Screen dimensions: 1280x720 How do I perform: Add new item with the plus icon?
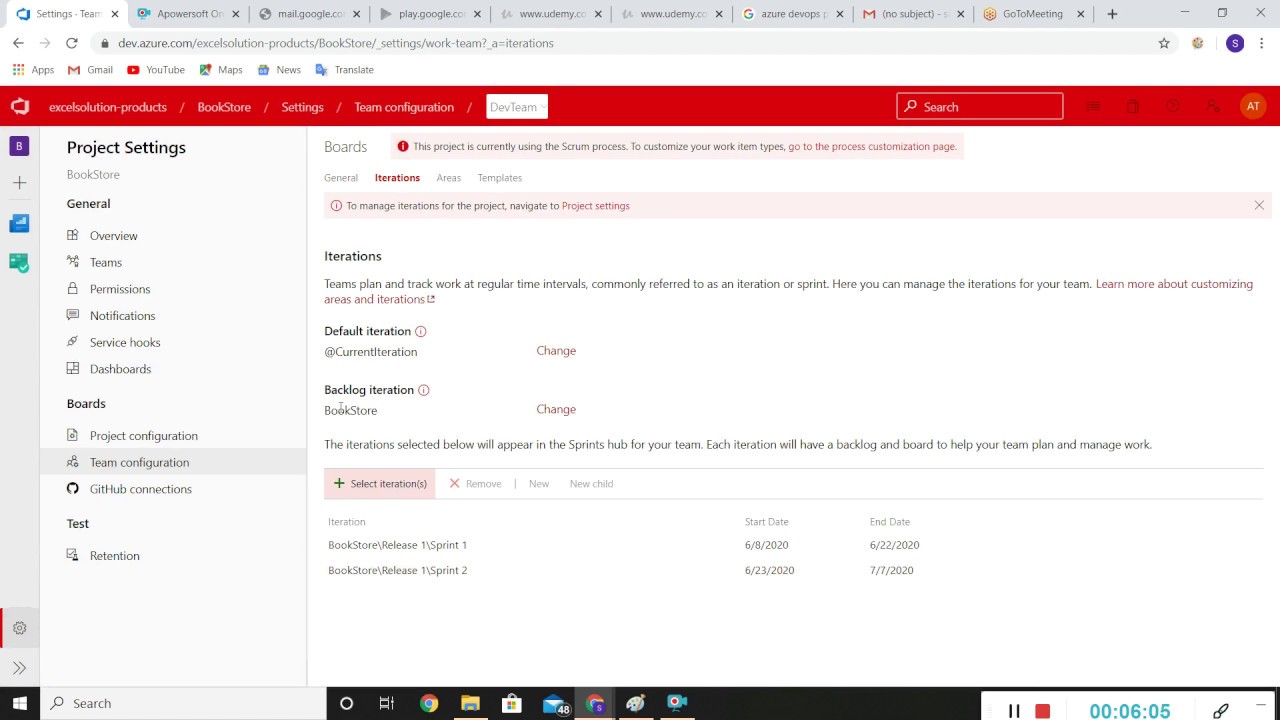tap(19, 183)
